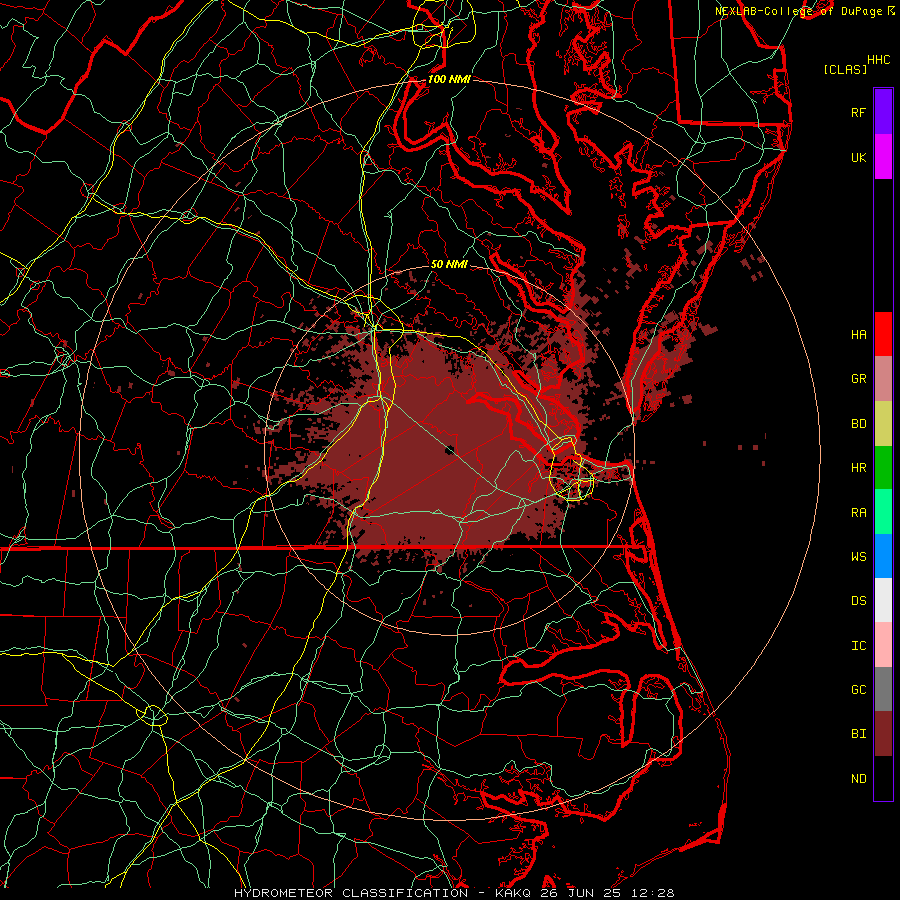The width and height of the screenshot is (900, 900).
Task: Click the BI legend label
Action: [x=858, y=734]
